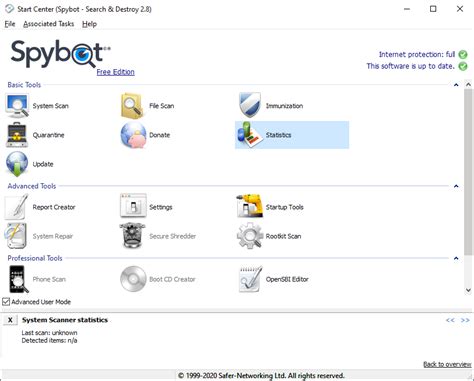This screenshot has width=474, height=381.
Task: Click the Startup Tools label
Action: click(285, 207)
